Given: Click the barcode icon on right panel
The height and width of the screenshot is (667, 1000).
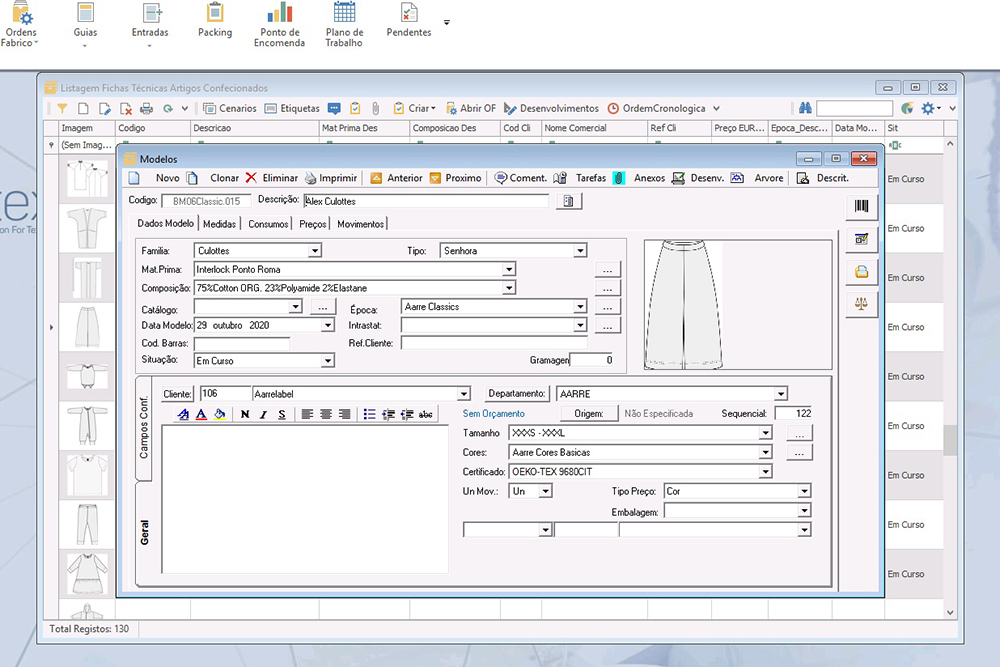Looking at the screenshot, I should tap(861, 207).
